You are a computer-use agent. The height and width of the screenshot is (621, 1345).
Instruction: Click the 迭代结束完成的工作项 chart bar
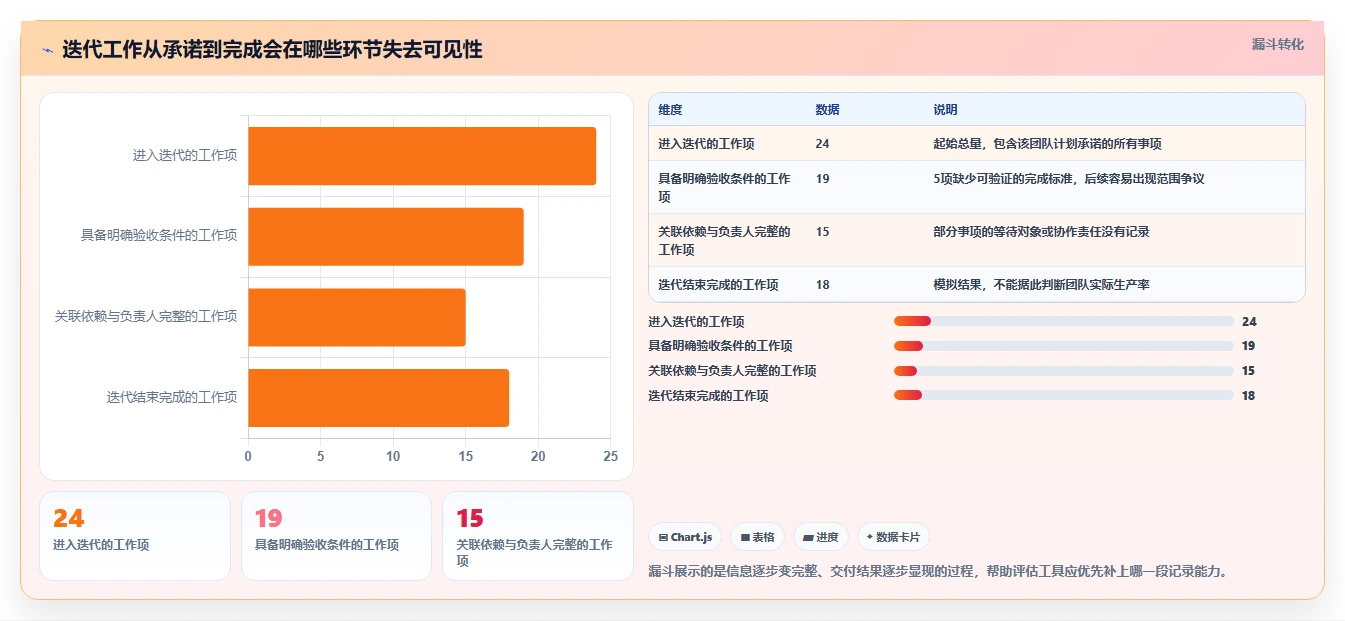(379, 398)
